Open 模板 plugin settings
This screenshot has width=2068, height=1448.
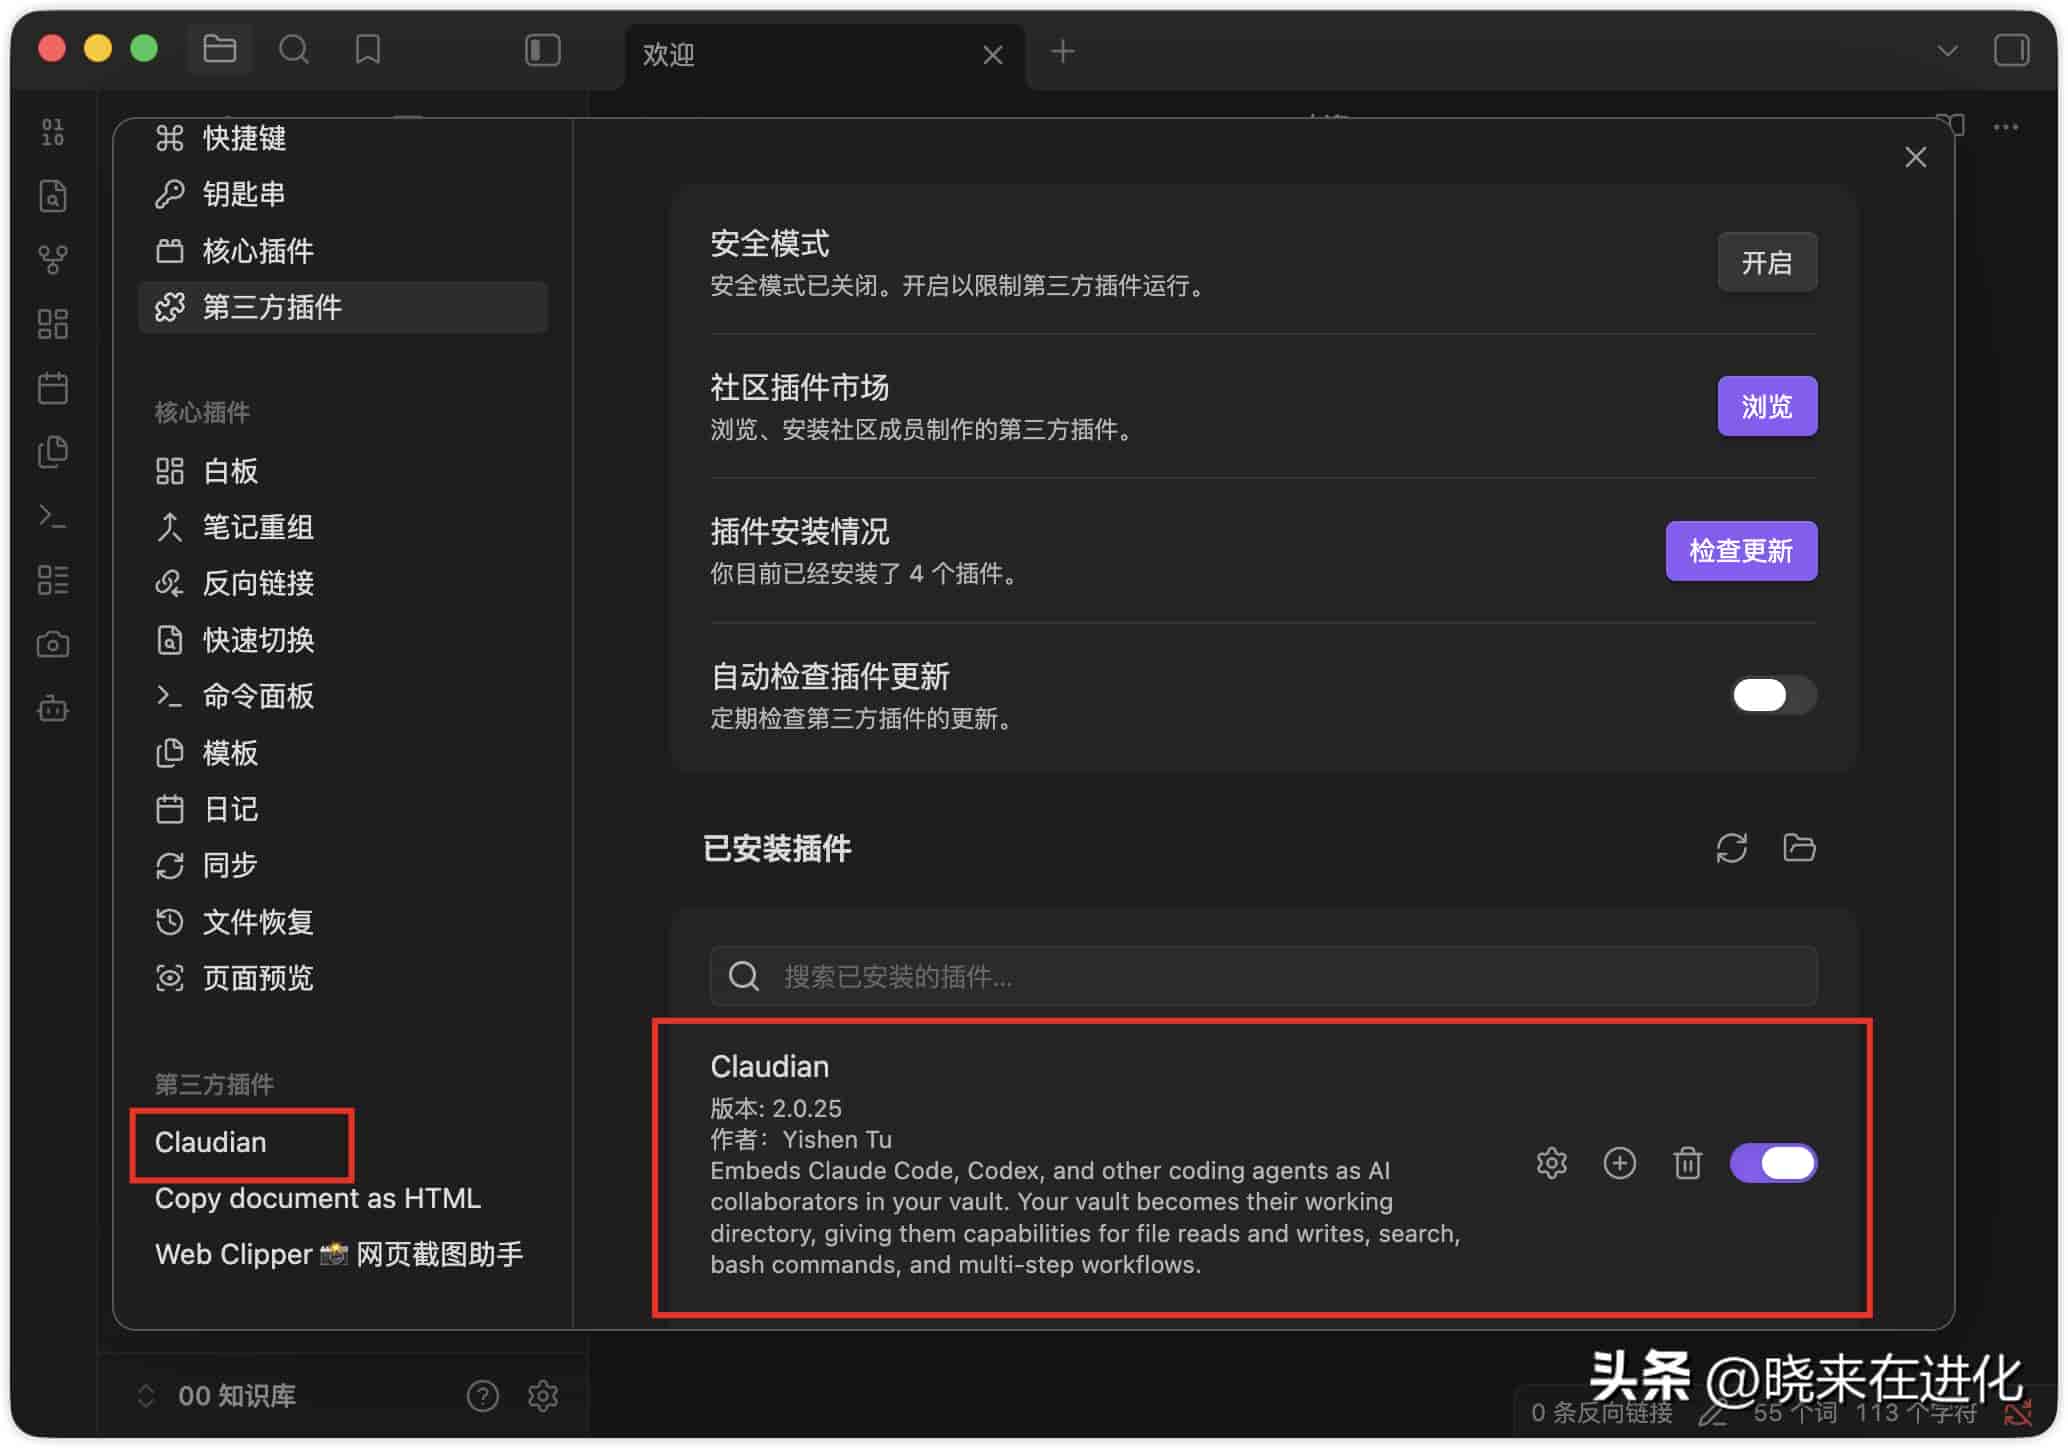pyautogui.click(x=343, y=752)
